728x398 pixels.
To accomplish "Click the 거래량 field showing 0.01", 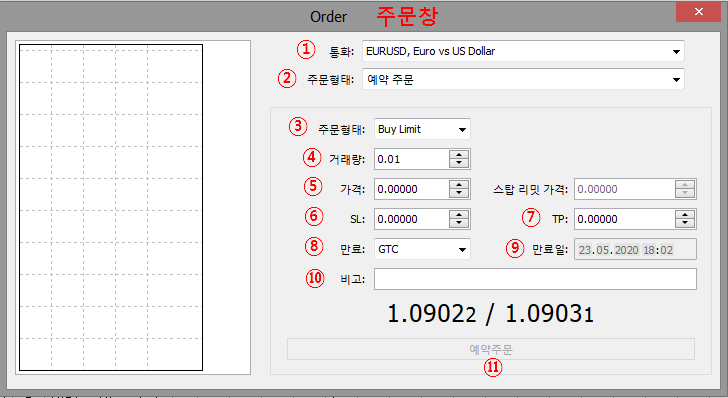I will (x=412, y=159).
